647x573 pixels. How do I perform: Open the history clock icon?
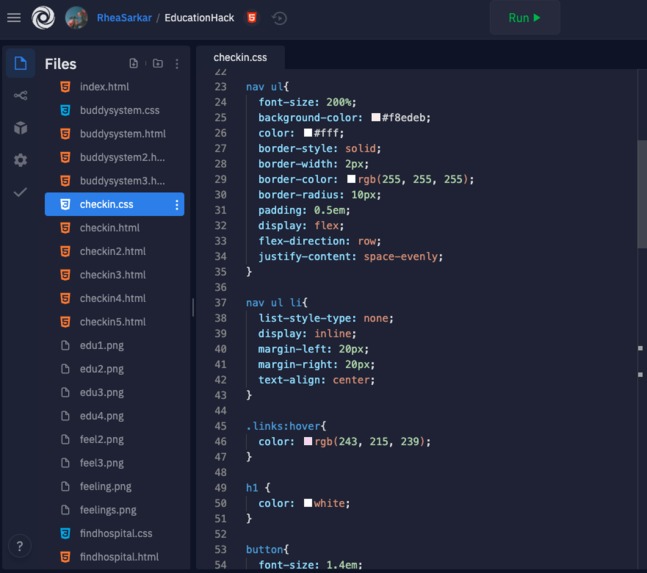click(x=279, y=18)
